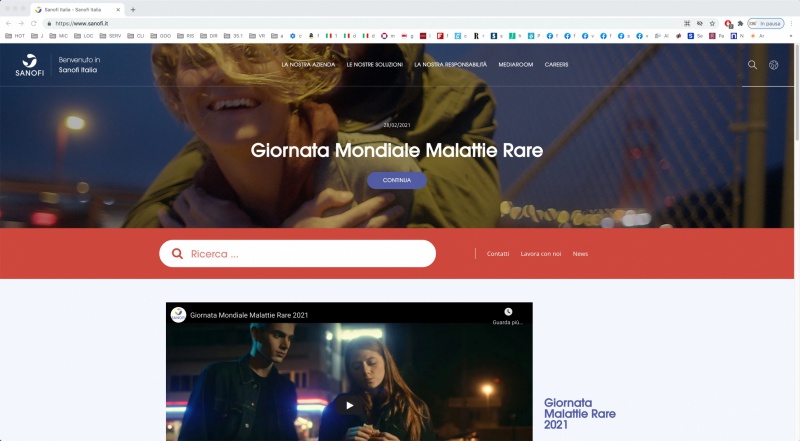Bookmark this page with the star icon
The height and width of the screenshot is (441, 800).
coord(712,23)
